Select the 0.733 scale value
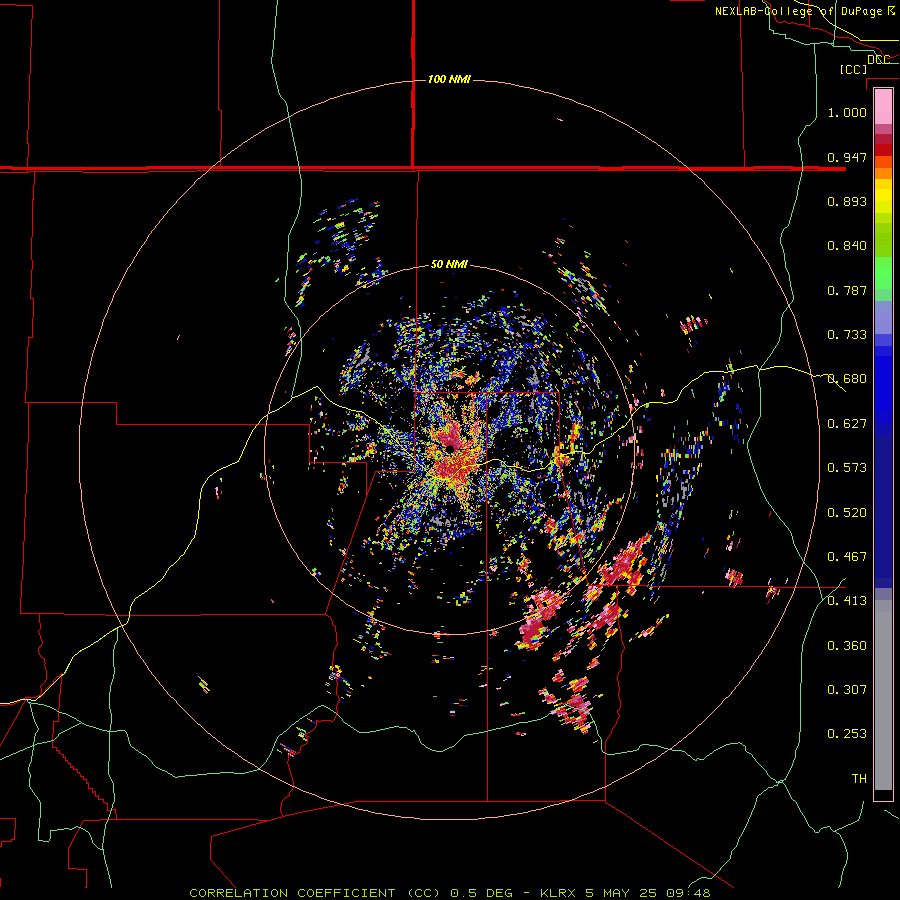 (847, 335)
